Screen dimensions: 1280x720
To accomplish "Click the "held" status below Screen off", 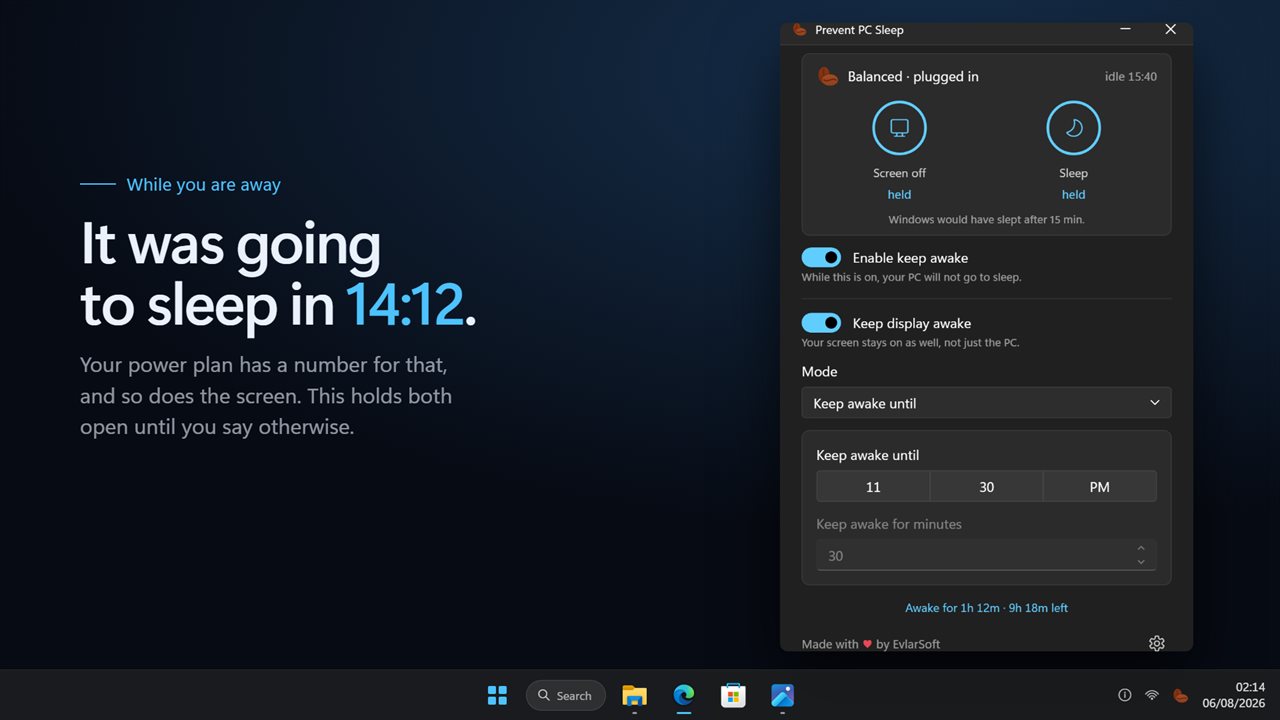I will (x=899, y=195).
